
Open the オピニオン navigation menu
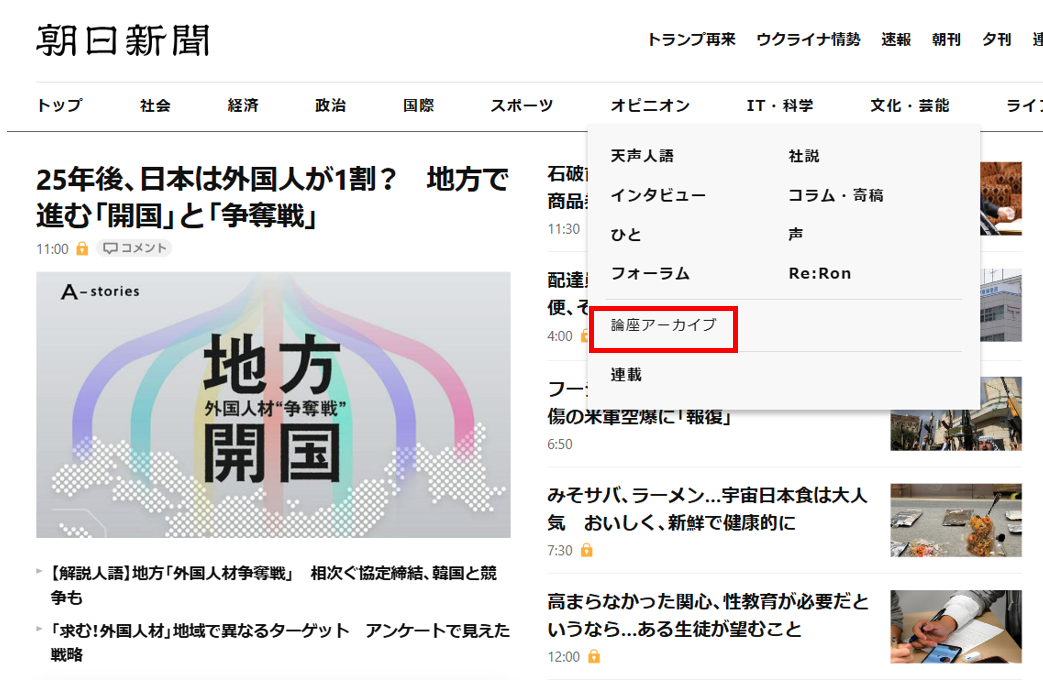point(650,105)
